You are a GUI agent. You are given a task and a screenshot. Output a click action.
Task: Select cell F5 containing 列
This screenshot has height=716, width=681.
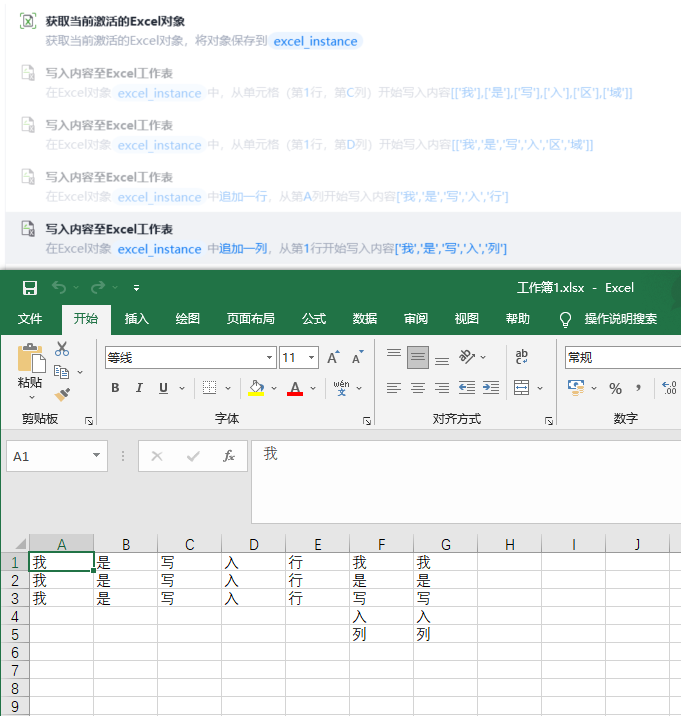tap(381, 635)
